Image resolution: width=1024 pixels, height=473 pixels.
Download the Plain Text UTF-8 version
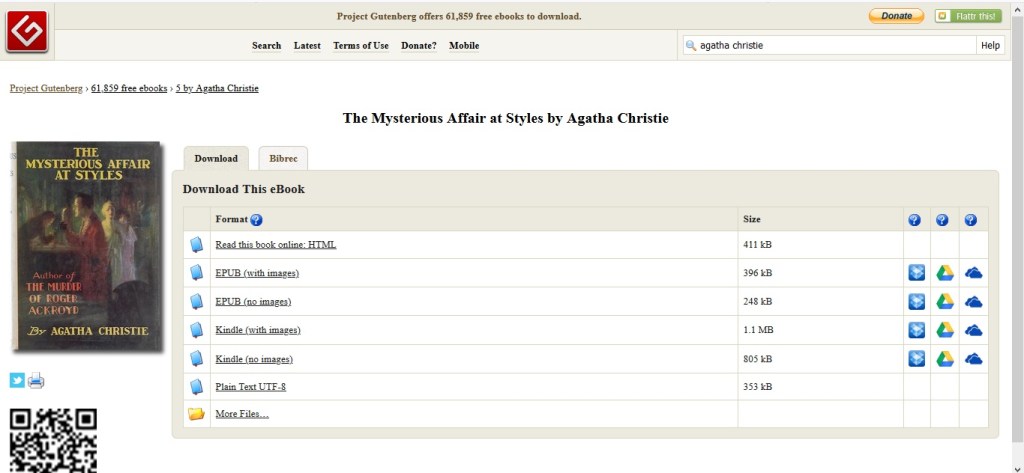(251, 386)
